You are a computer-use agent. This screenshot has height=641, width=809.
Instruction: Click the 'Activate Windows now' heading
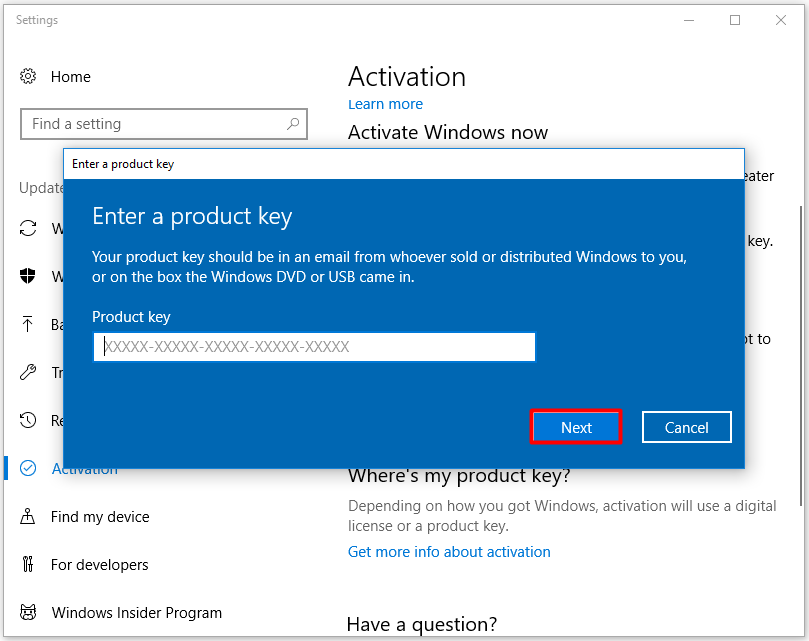(448, 133)
